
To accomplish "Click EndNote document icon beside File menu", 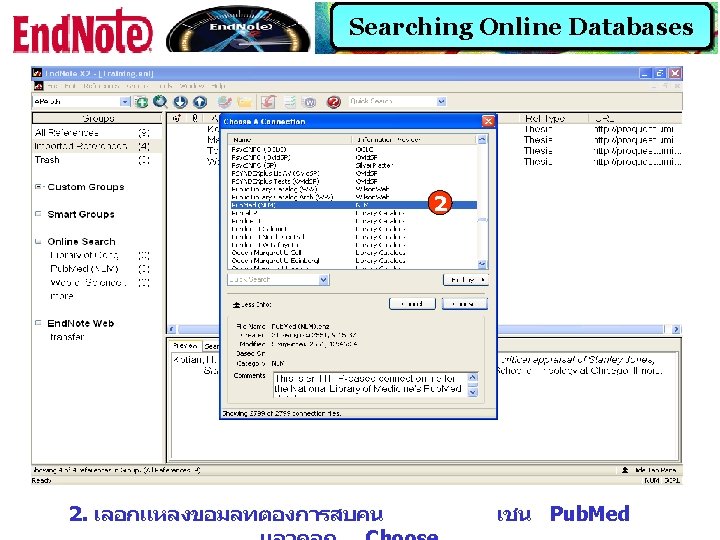I will coord(38,86).
